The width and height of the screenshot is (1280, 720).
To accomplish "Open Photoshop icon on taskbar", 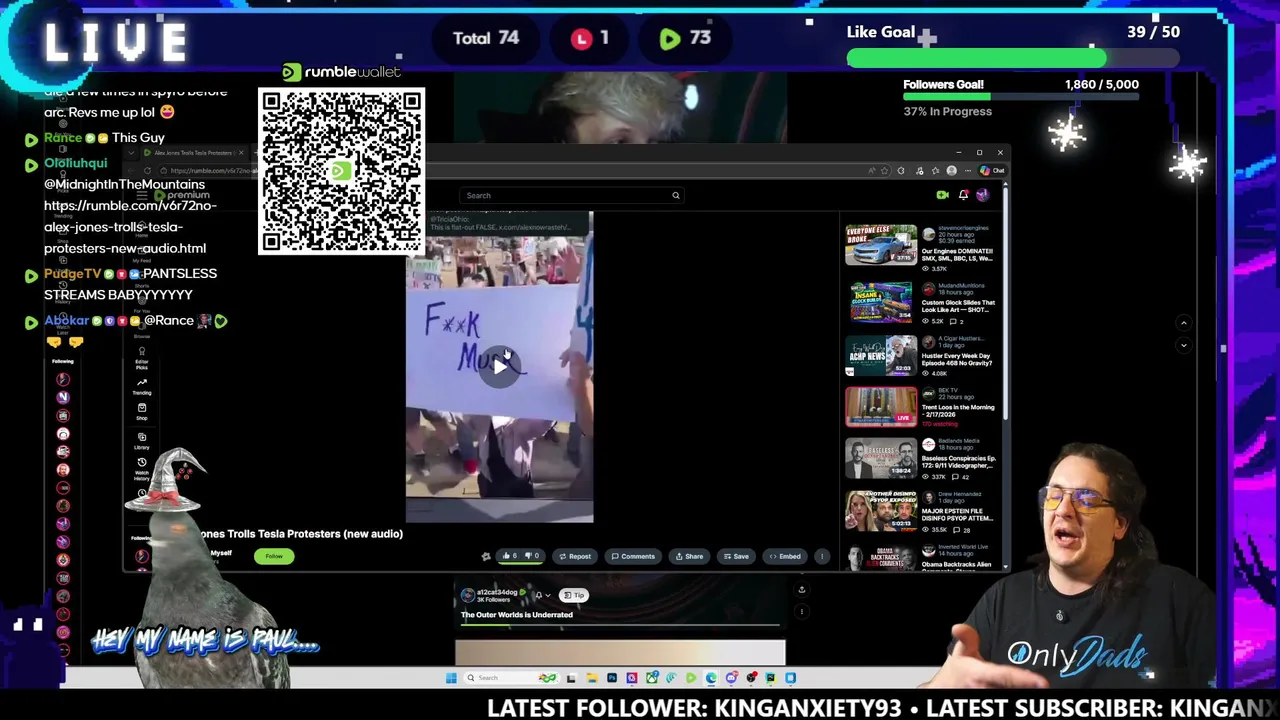I will [612, 678].
